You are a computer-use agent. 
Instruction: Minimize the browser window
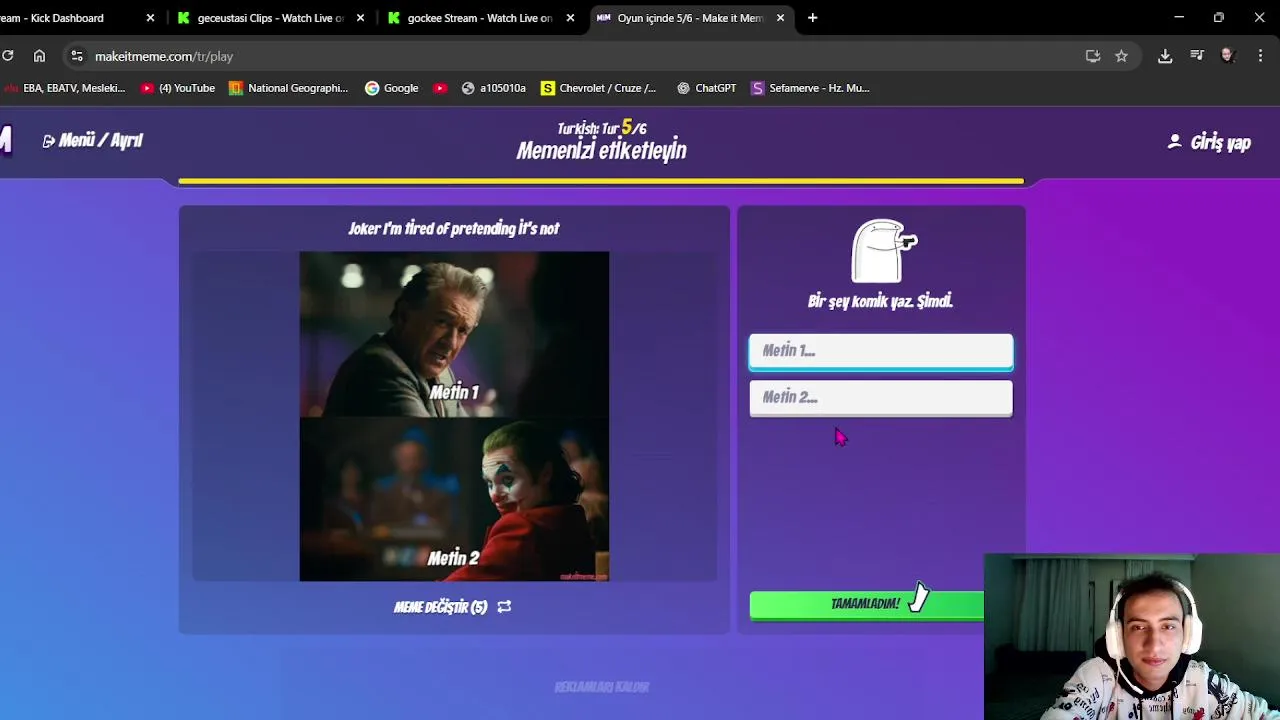click(1179, 18)
